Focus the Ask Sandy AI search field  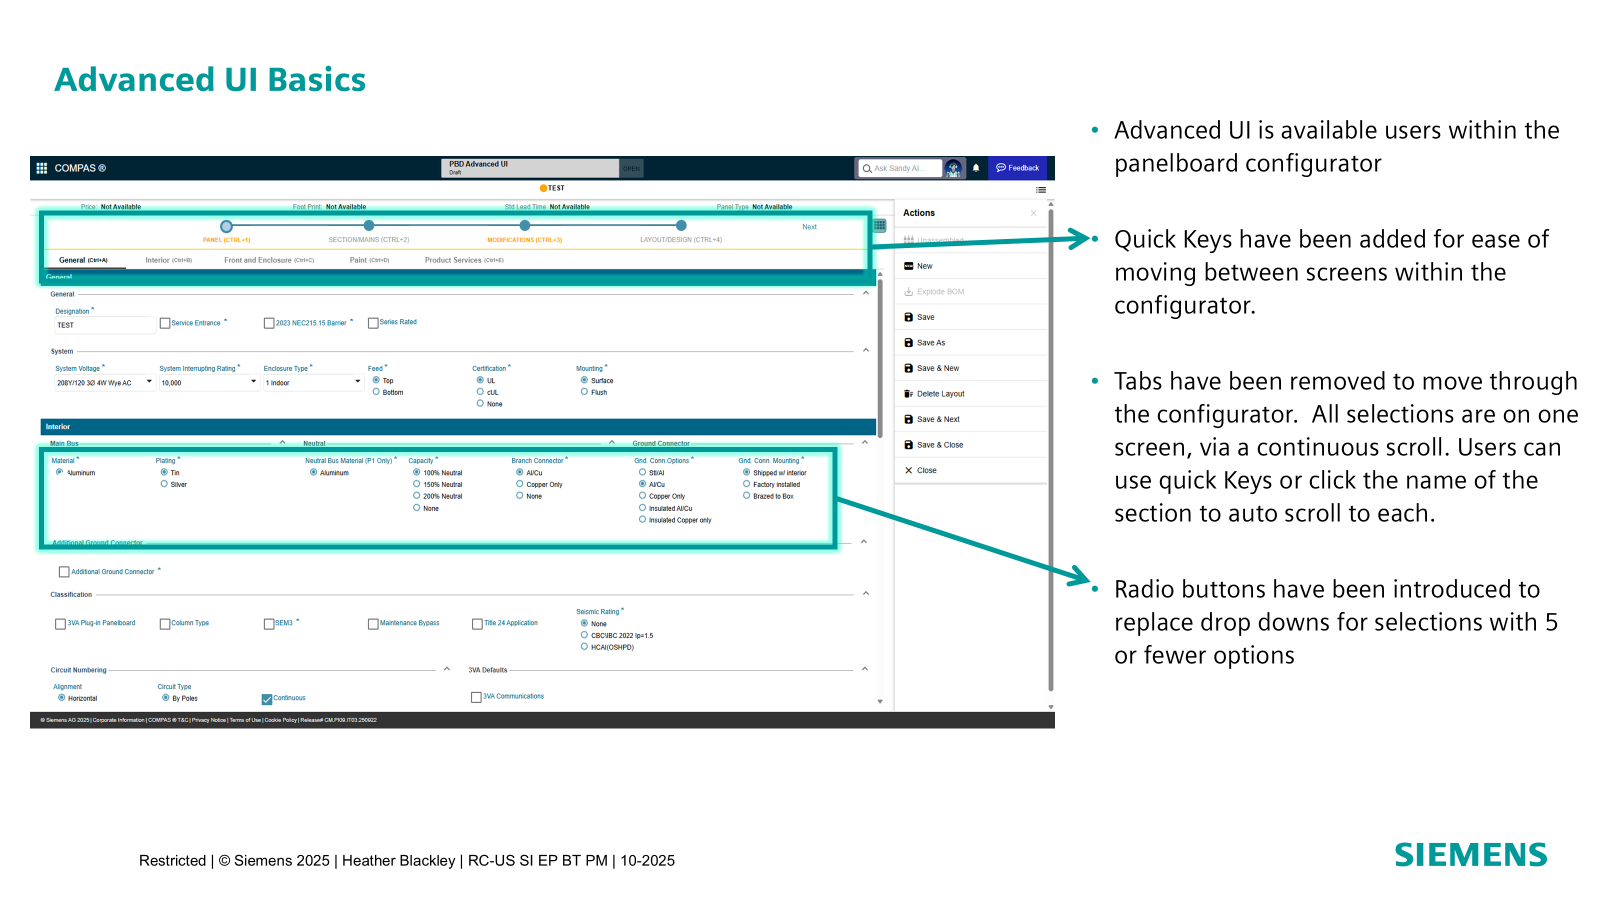coord(900,168)
